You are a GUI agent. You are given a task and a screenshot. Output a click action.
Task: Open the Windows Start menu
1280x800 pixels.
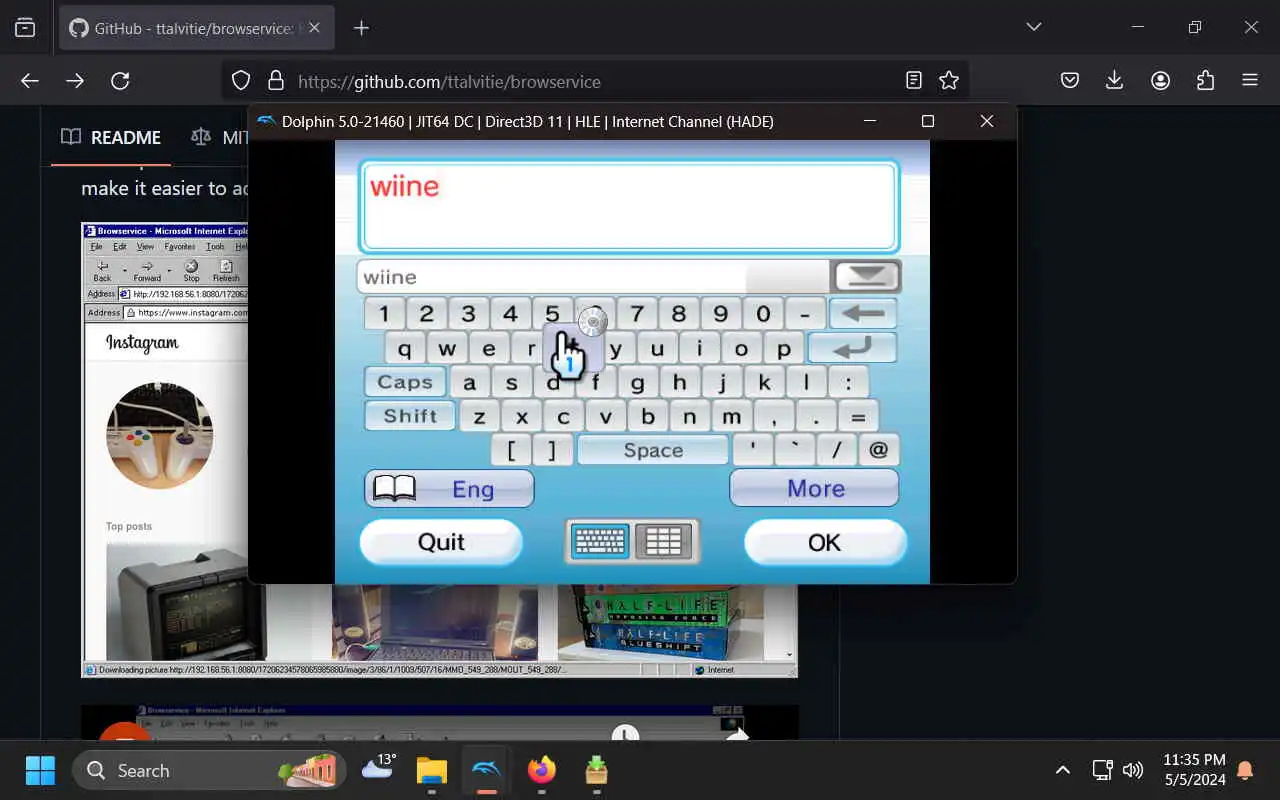[x=40, y=770]
